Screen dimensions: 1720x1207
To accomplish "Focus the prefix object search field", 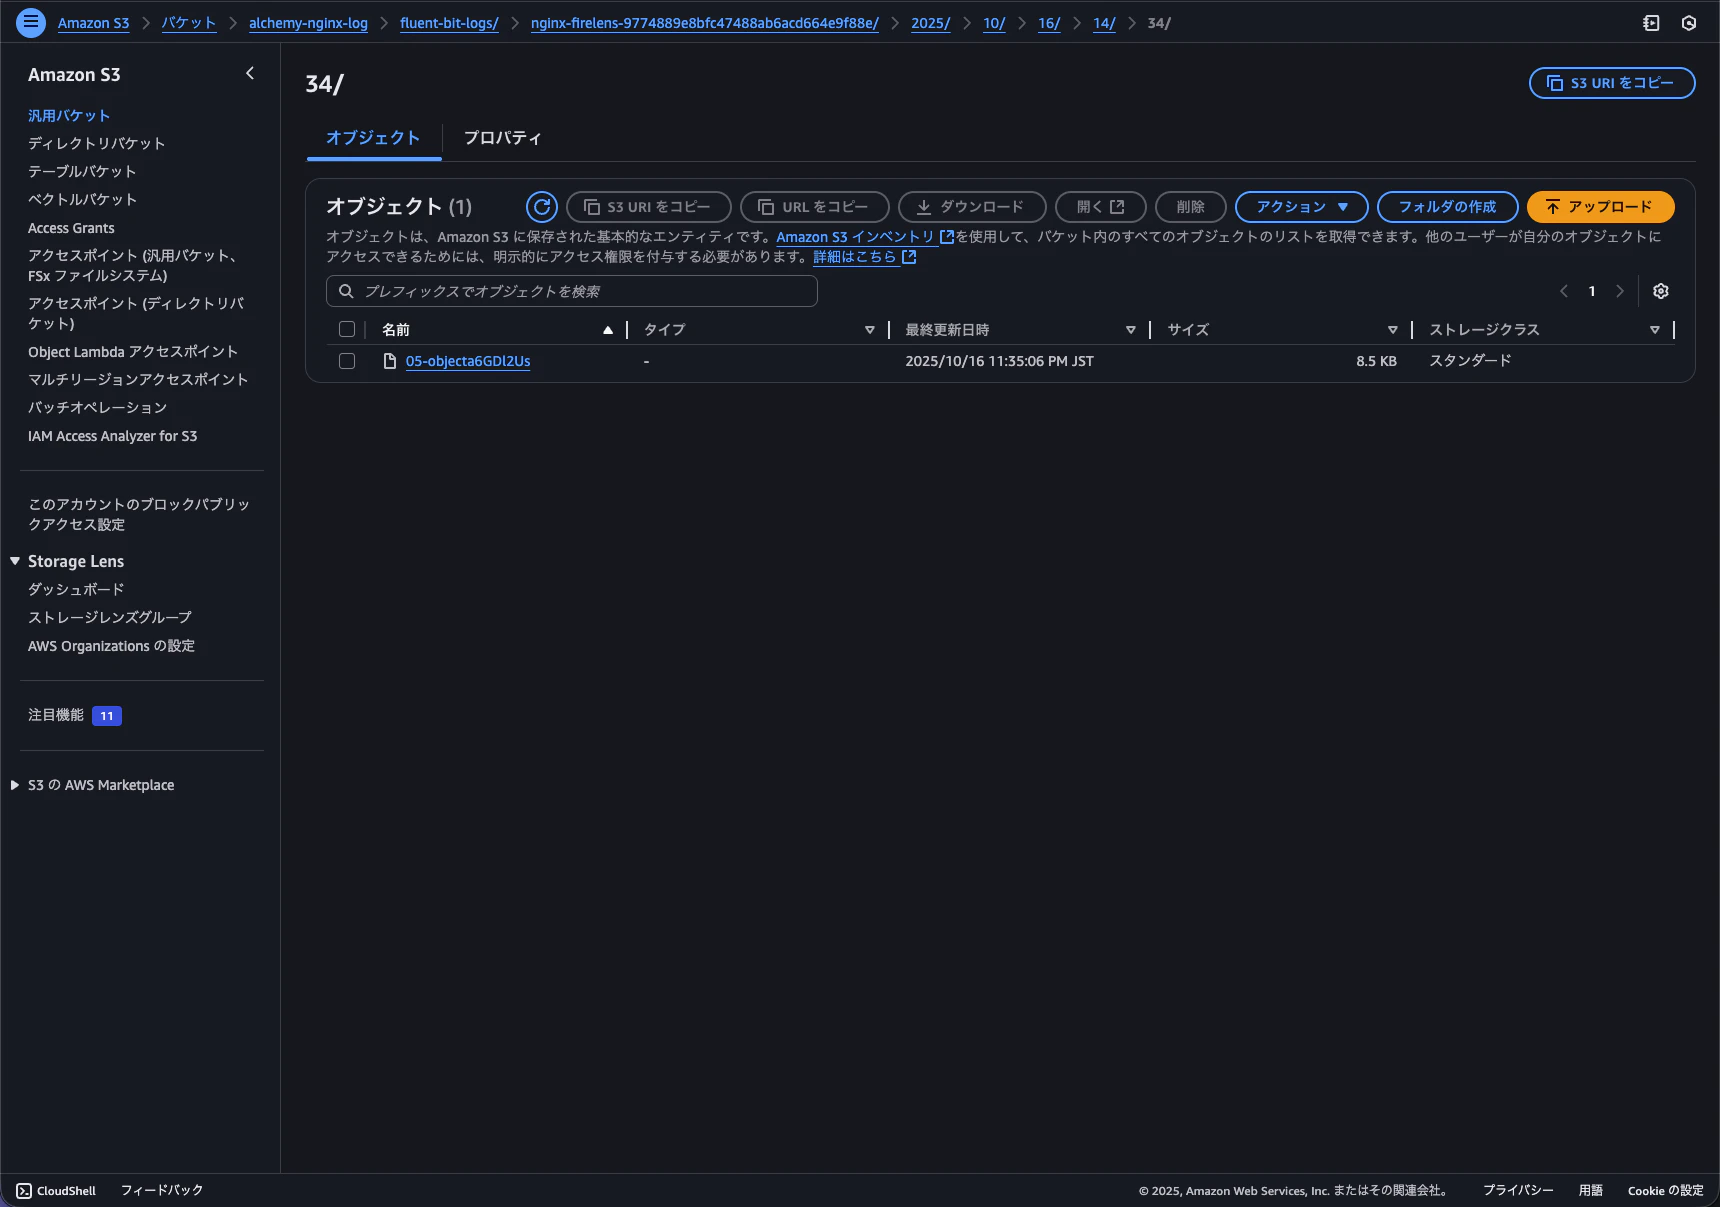I will (x=572, y=291).
